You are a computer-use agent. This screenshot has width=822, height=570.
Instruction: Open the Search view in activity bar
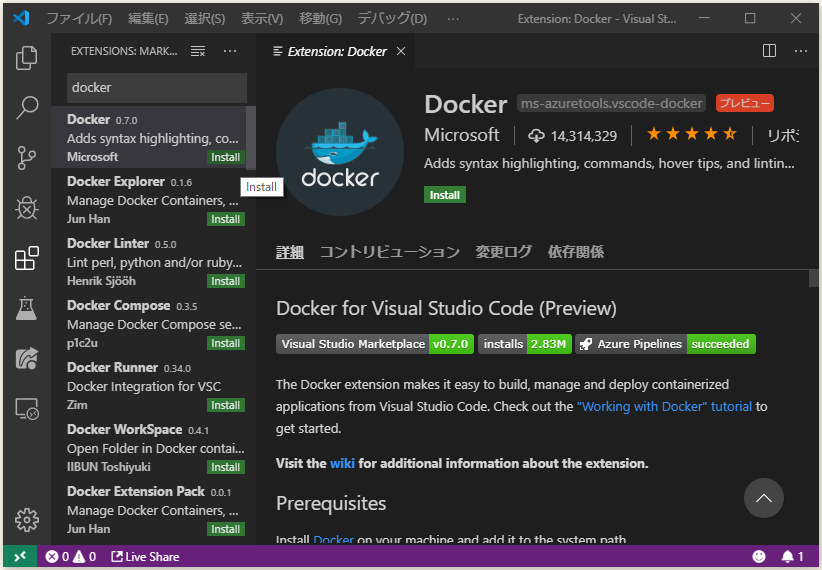pos(26,107)
